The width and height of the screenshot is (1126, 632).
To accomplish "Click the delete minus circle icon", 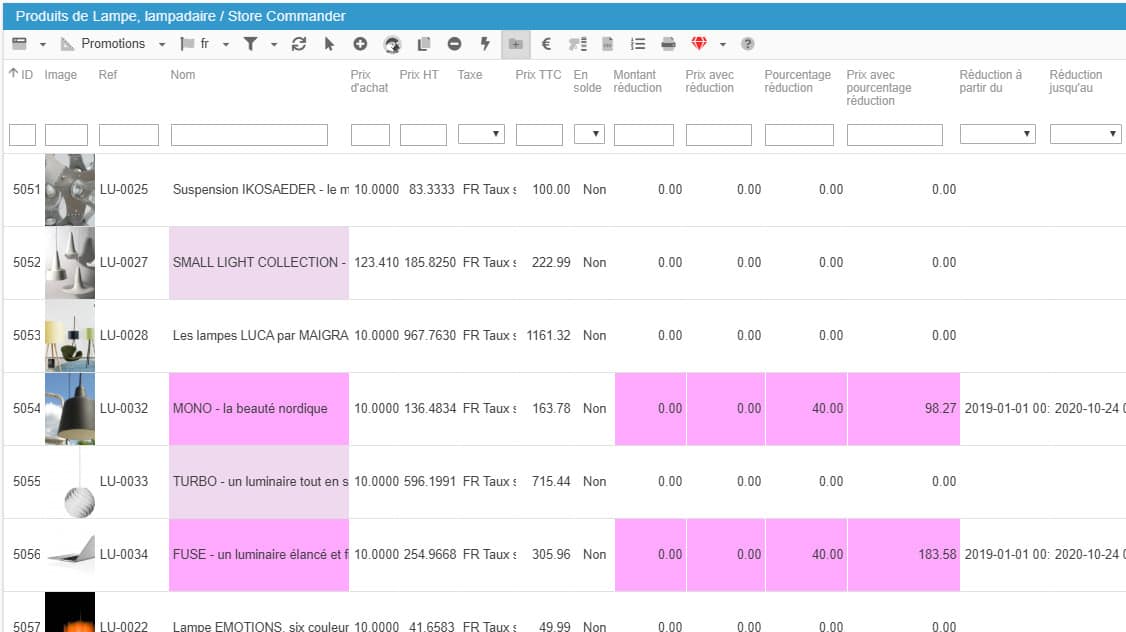I will pyautogui.click(x=454, y=44).
